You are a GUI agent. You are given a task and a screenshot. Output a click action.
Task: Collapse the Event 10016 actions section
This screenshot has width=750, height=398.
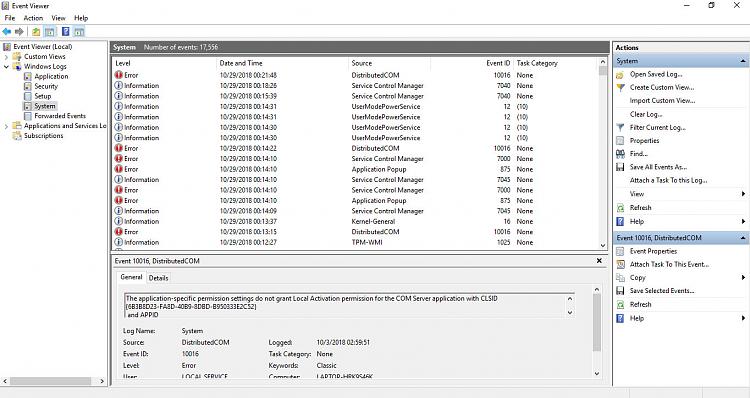(x=743, y=238)
